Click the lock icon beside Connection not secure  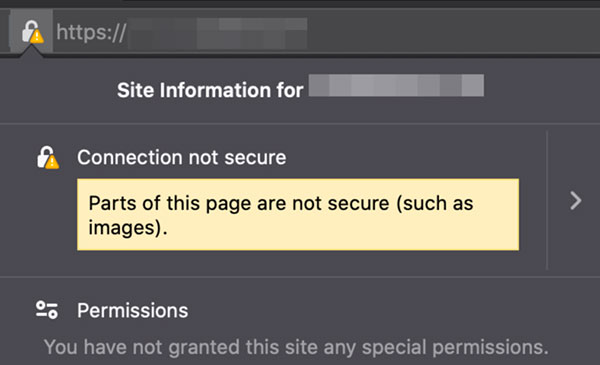[48, 157]
